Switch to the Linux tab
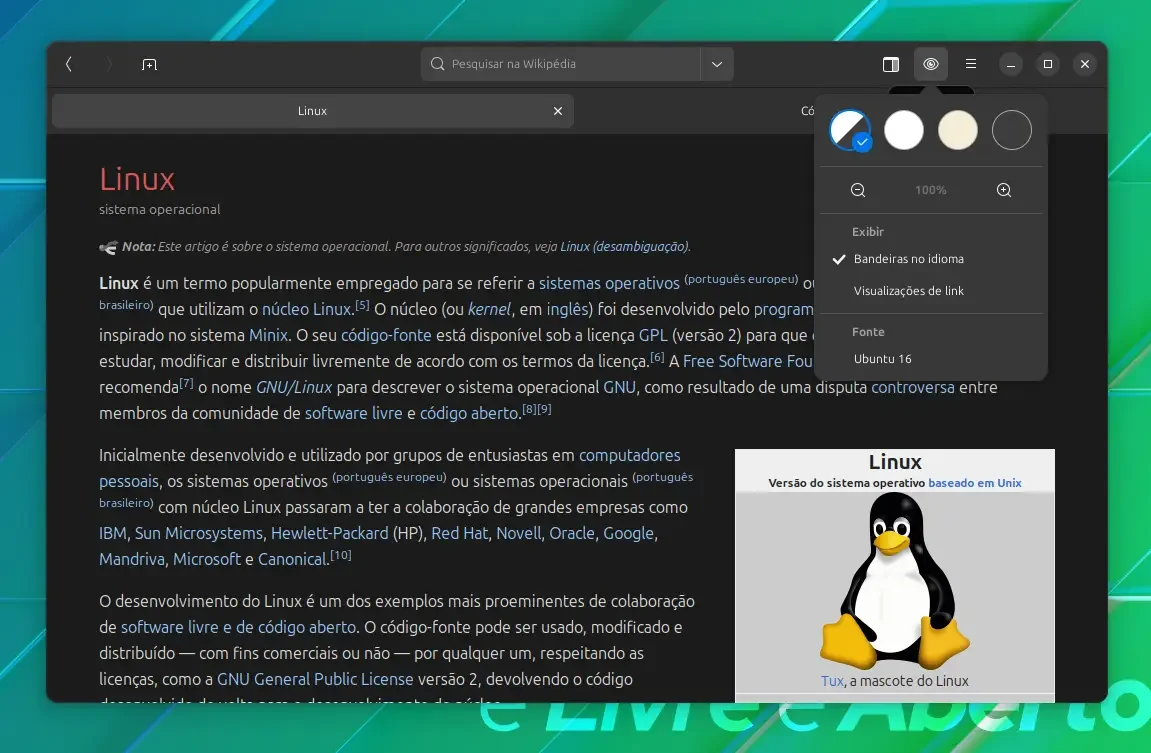1151x753 pixels. [x=313, y=111]
